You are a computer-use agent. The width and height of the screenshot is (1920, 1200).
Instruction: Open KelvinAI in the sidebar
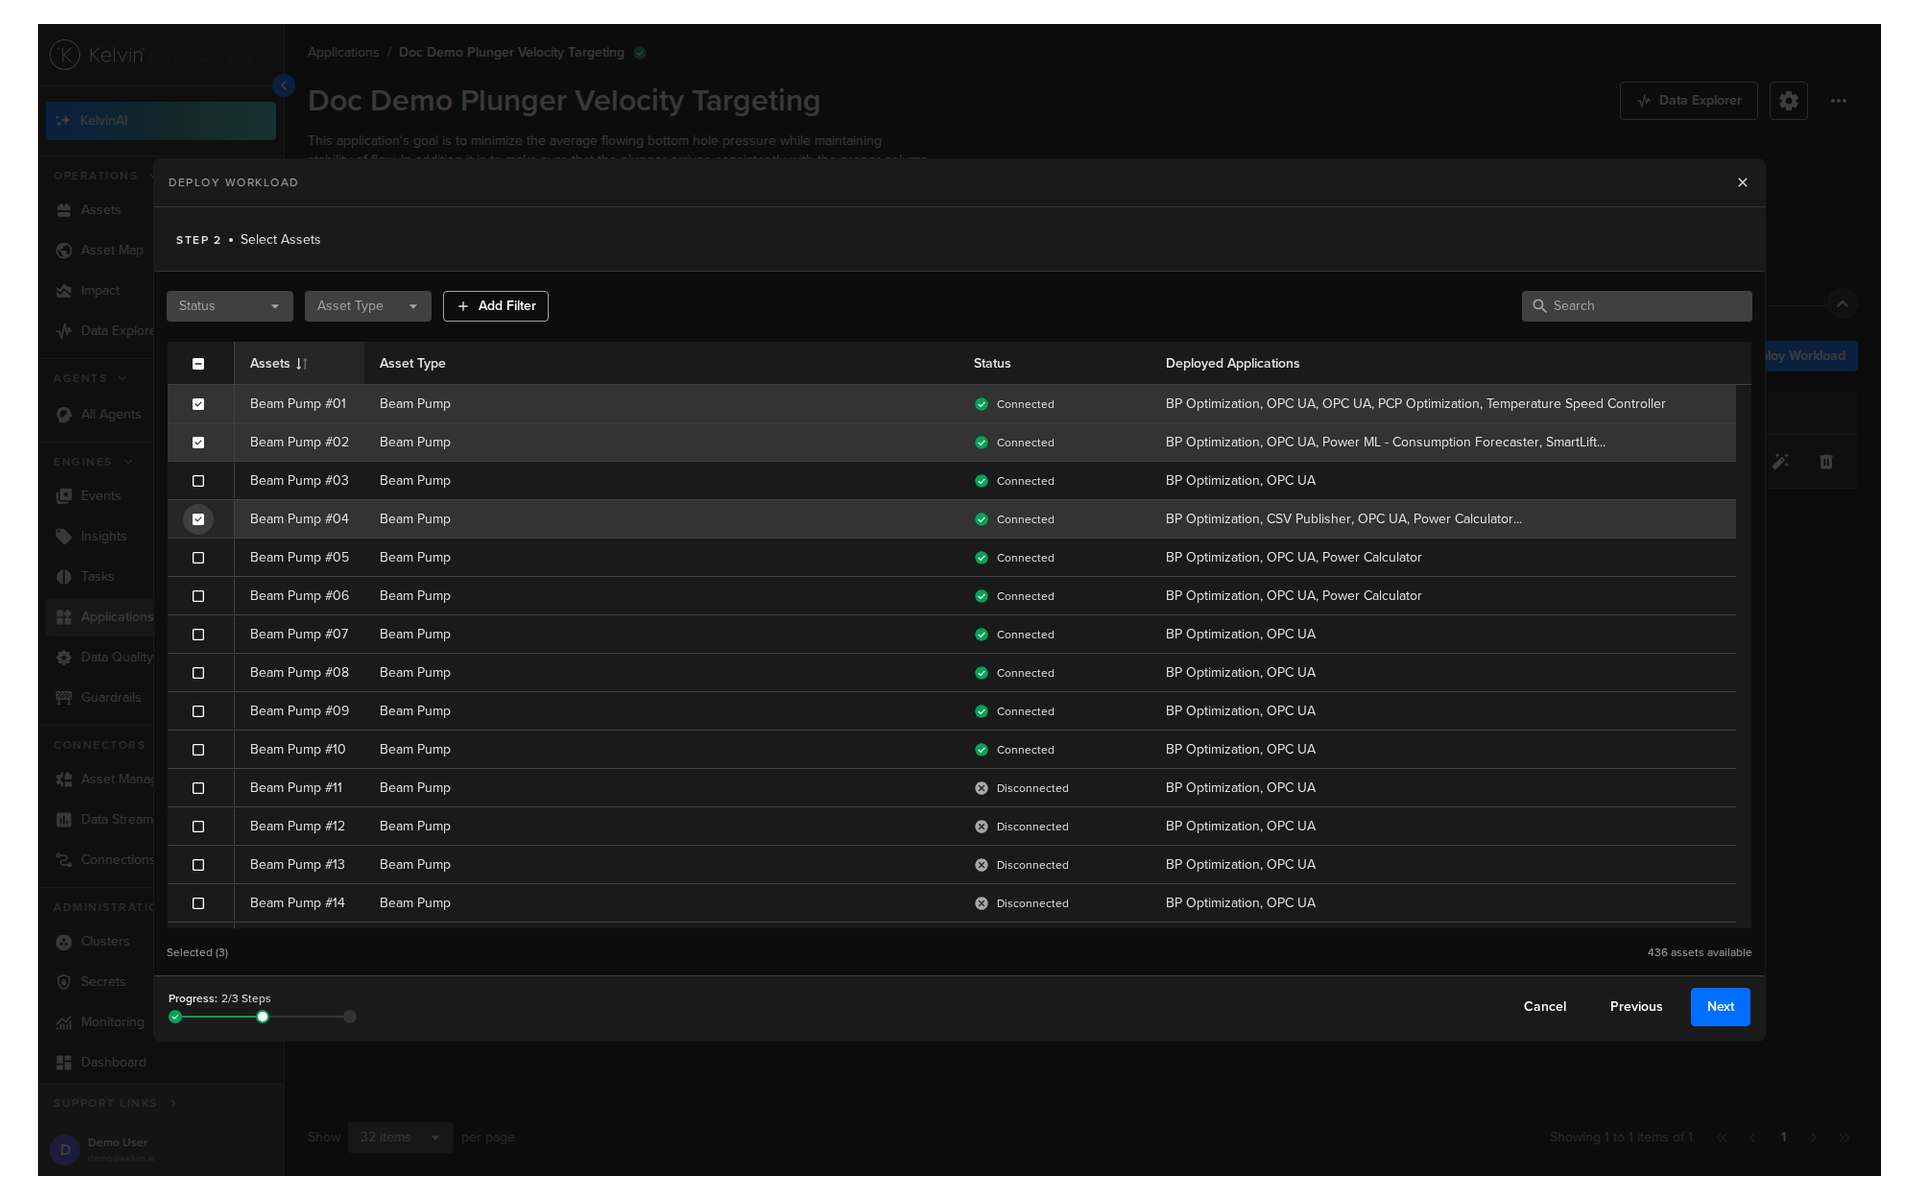click(160, 121)
